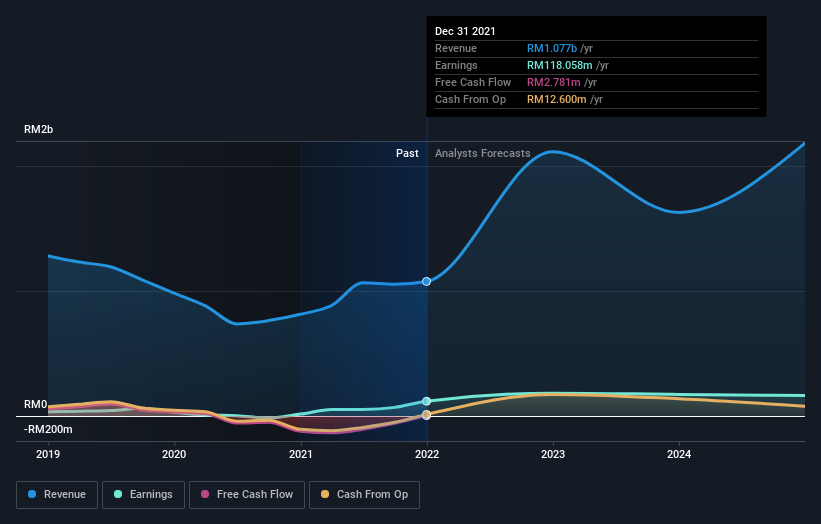The image size is (821, 524).
Task: Click the 2023 x-axis label
Action: pos(553,454)
